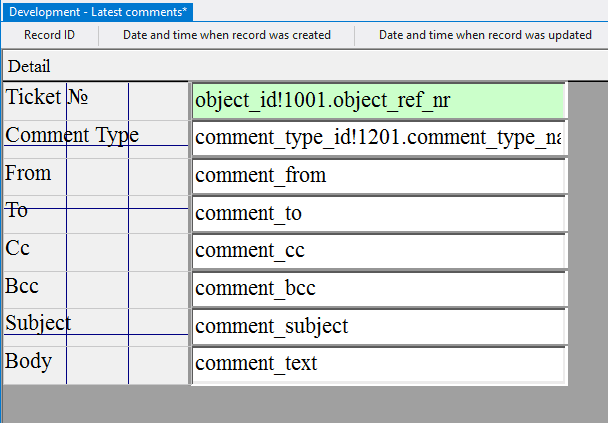The width and height of the screenshot is (608, 423).
Task: Select the Detail band header
Action: pos(29,66)
